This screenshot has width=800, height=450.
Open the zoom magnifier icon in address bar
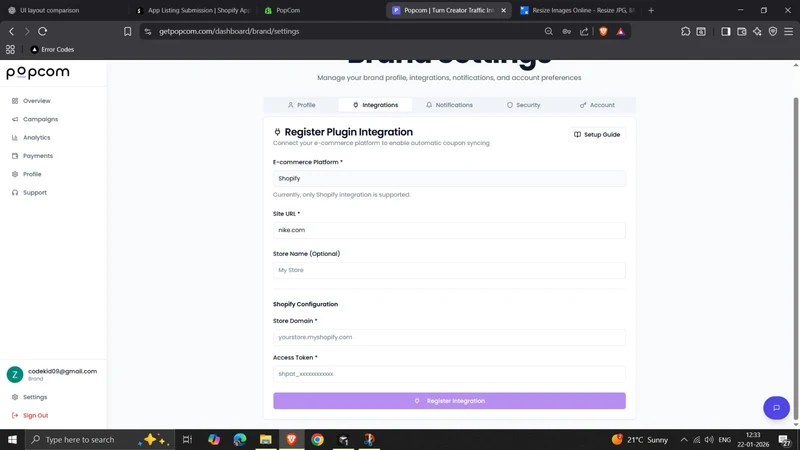(548, 31)
